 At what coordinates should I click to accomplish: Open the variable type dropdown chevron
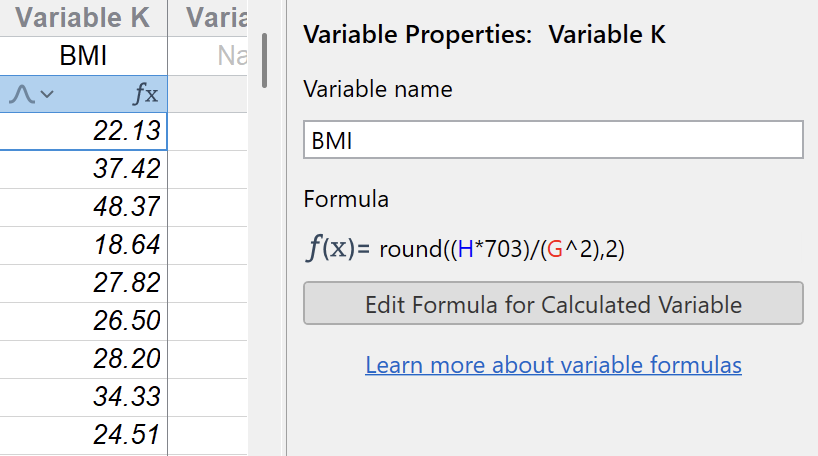(46, 94)
